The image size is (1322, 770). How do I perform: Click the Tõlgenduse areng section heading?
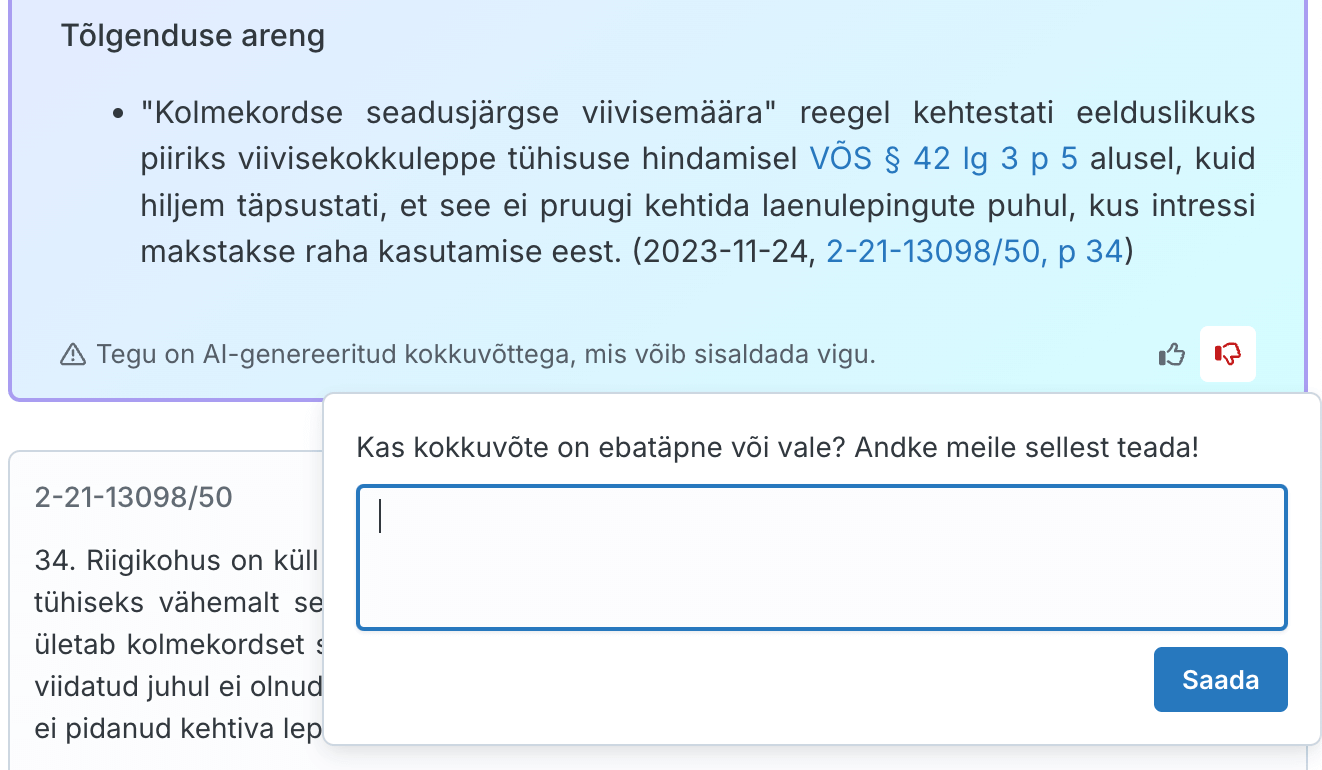coord(193,35)
